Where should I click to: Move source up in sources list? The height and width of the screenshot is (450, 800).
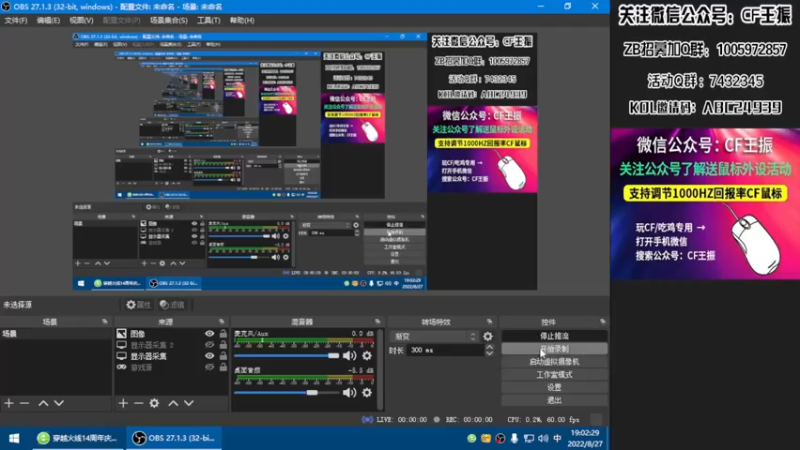[173, 403]
